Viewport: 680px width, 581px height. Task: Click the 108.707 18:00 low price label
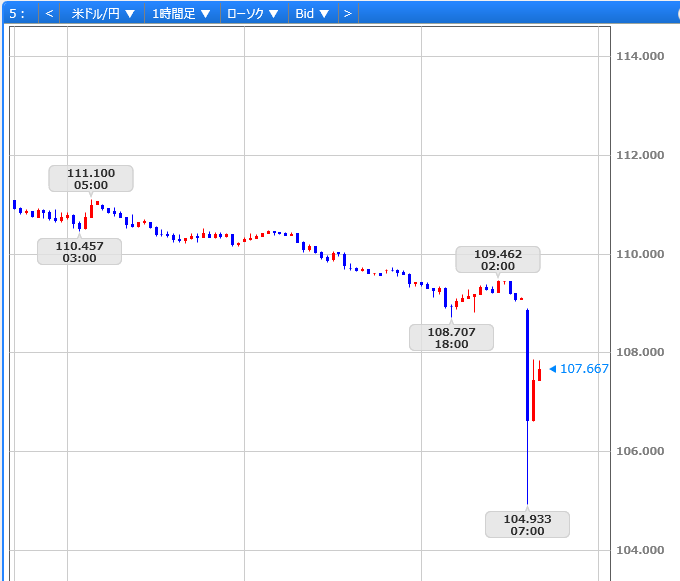[x=451, y=338]
